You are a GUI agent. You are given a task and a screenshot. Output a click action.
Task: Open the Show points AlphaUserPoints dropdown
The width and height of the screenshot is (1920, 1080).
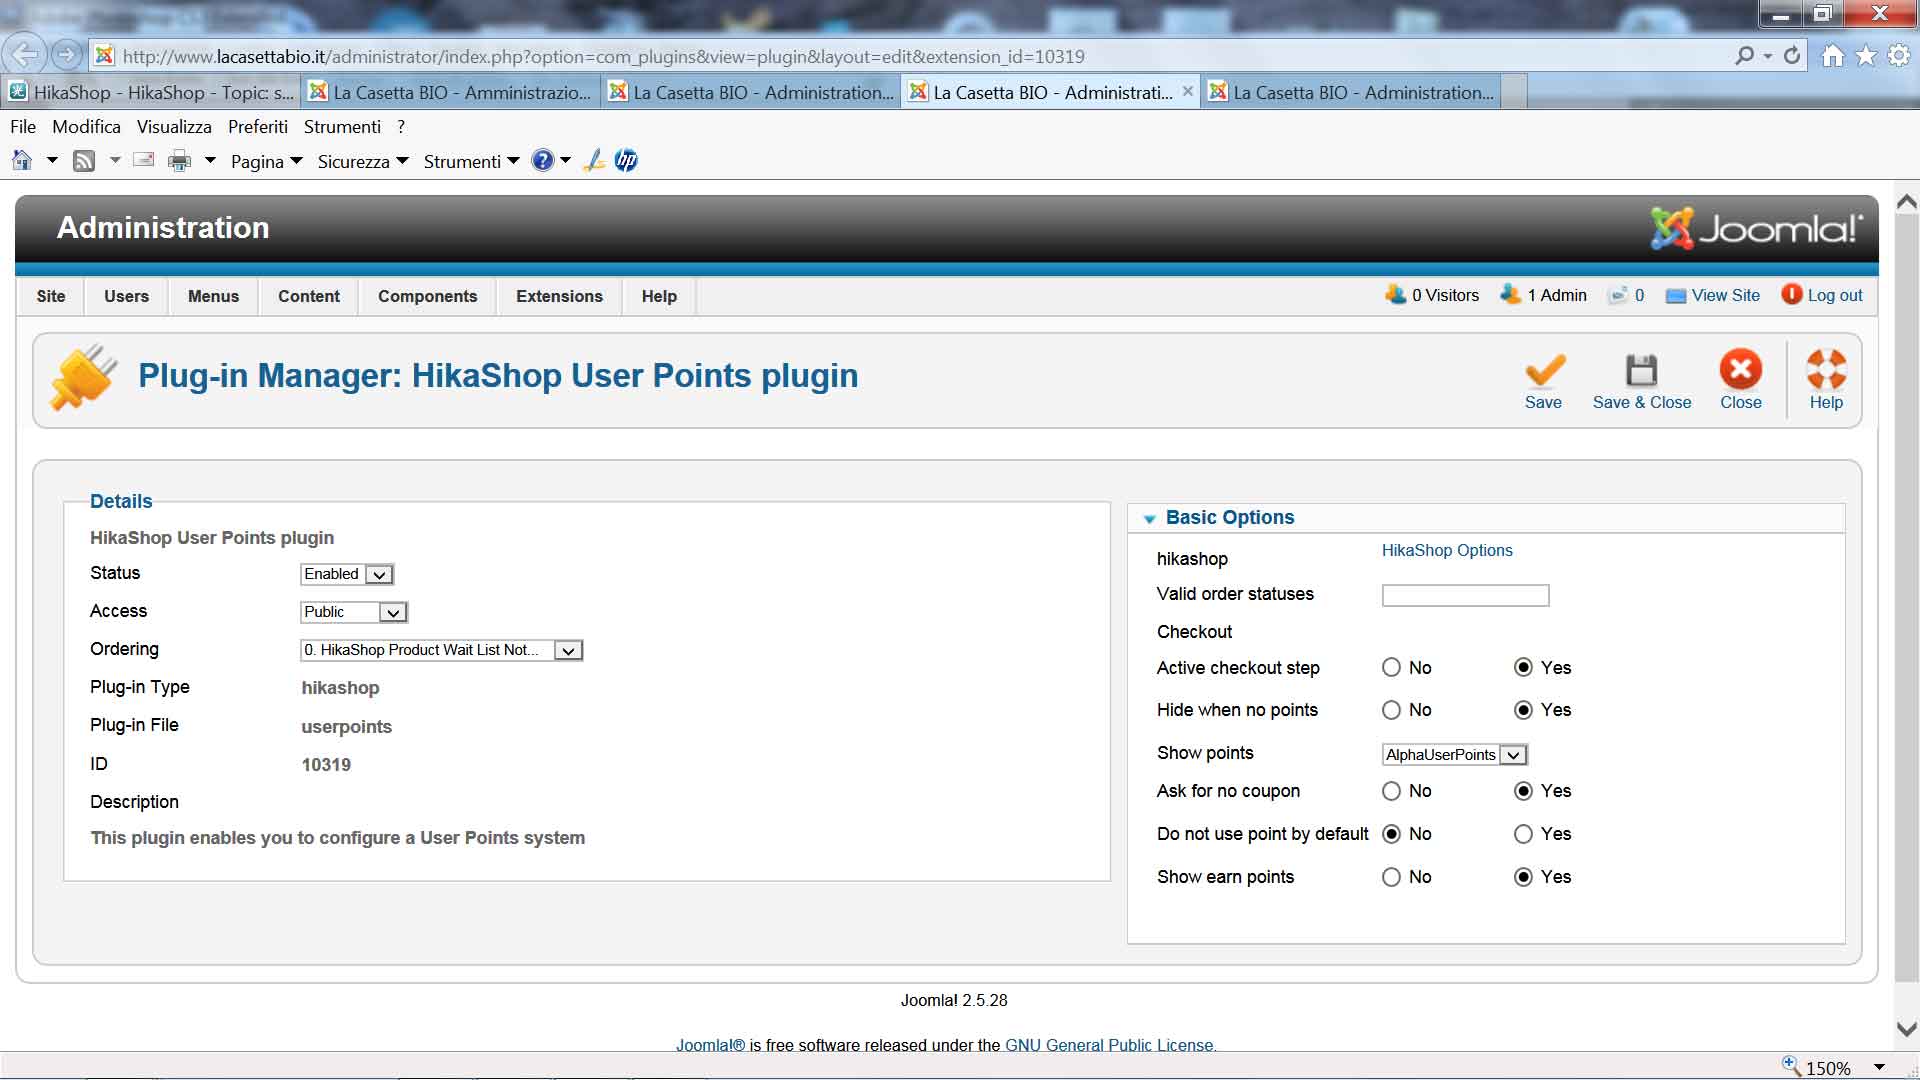[x=1455, y=755]
